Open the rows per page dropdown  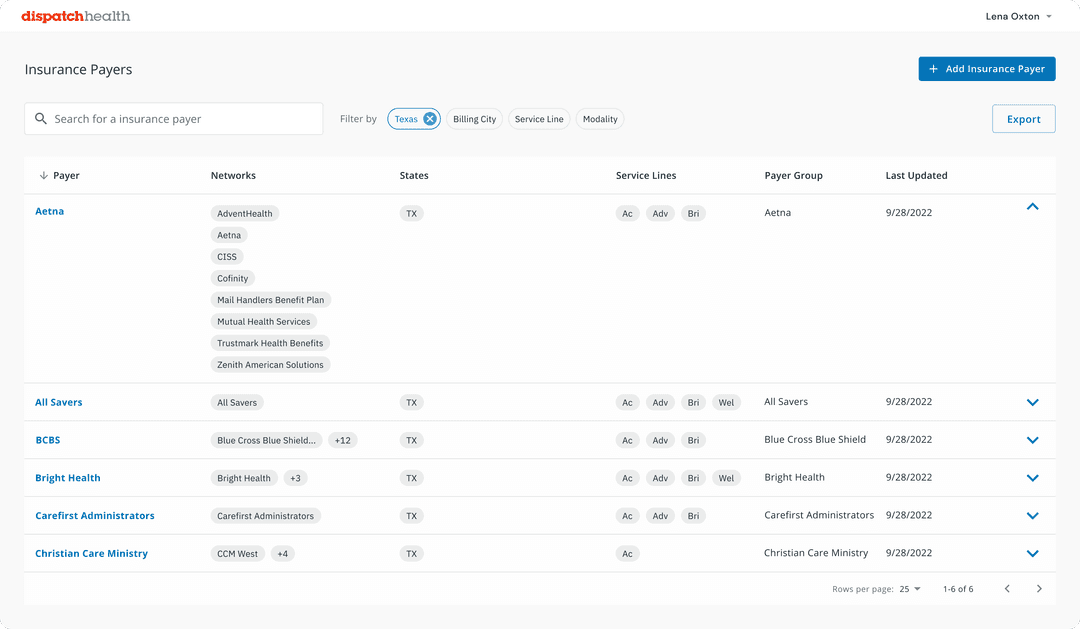[910, 589]
